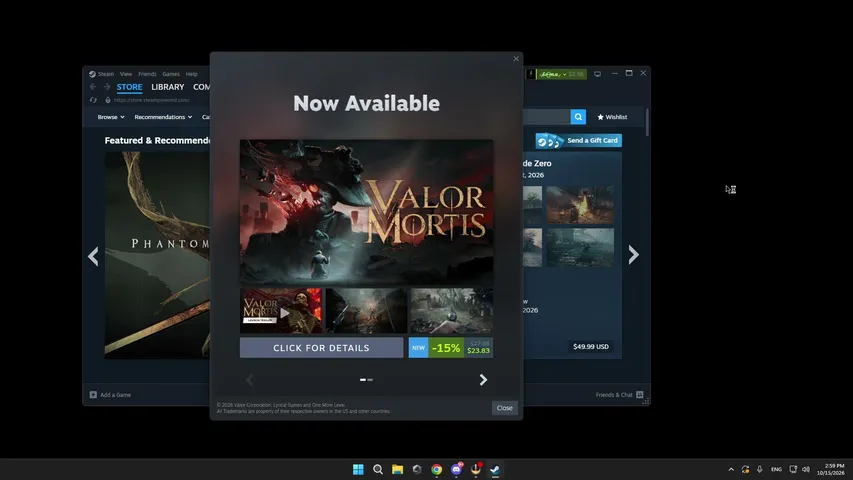Reload the Steam store page
853x480 pixels.
pyautogui.click(x=93, y=100)
